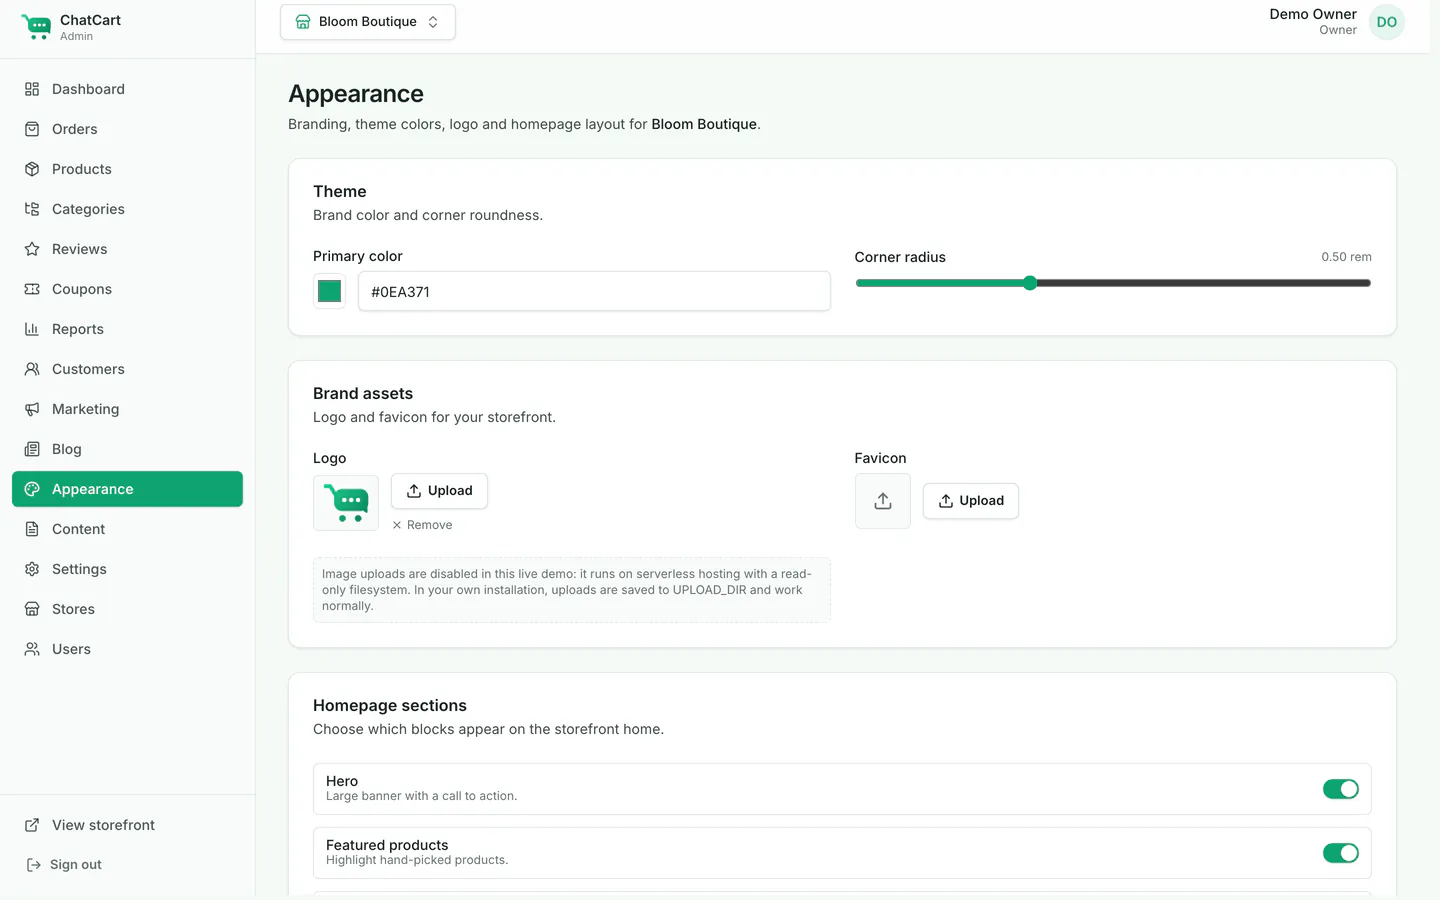Click the Homepage sections heading

pyautogui.click(x=390, y=706)
